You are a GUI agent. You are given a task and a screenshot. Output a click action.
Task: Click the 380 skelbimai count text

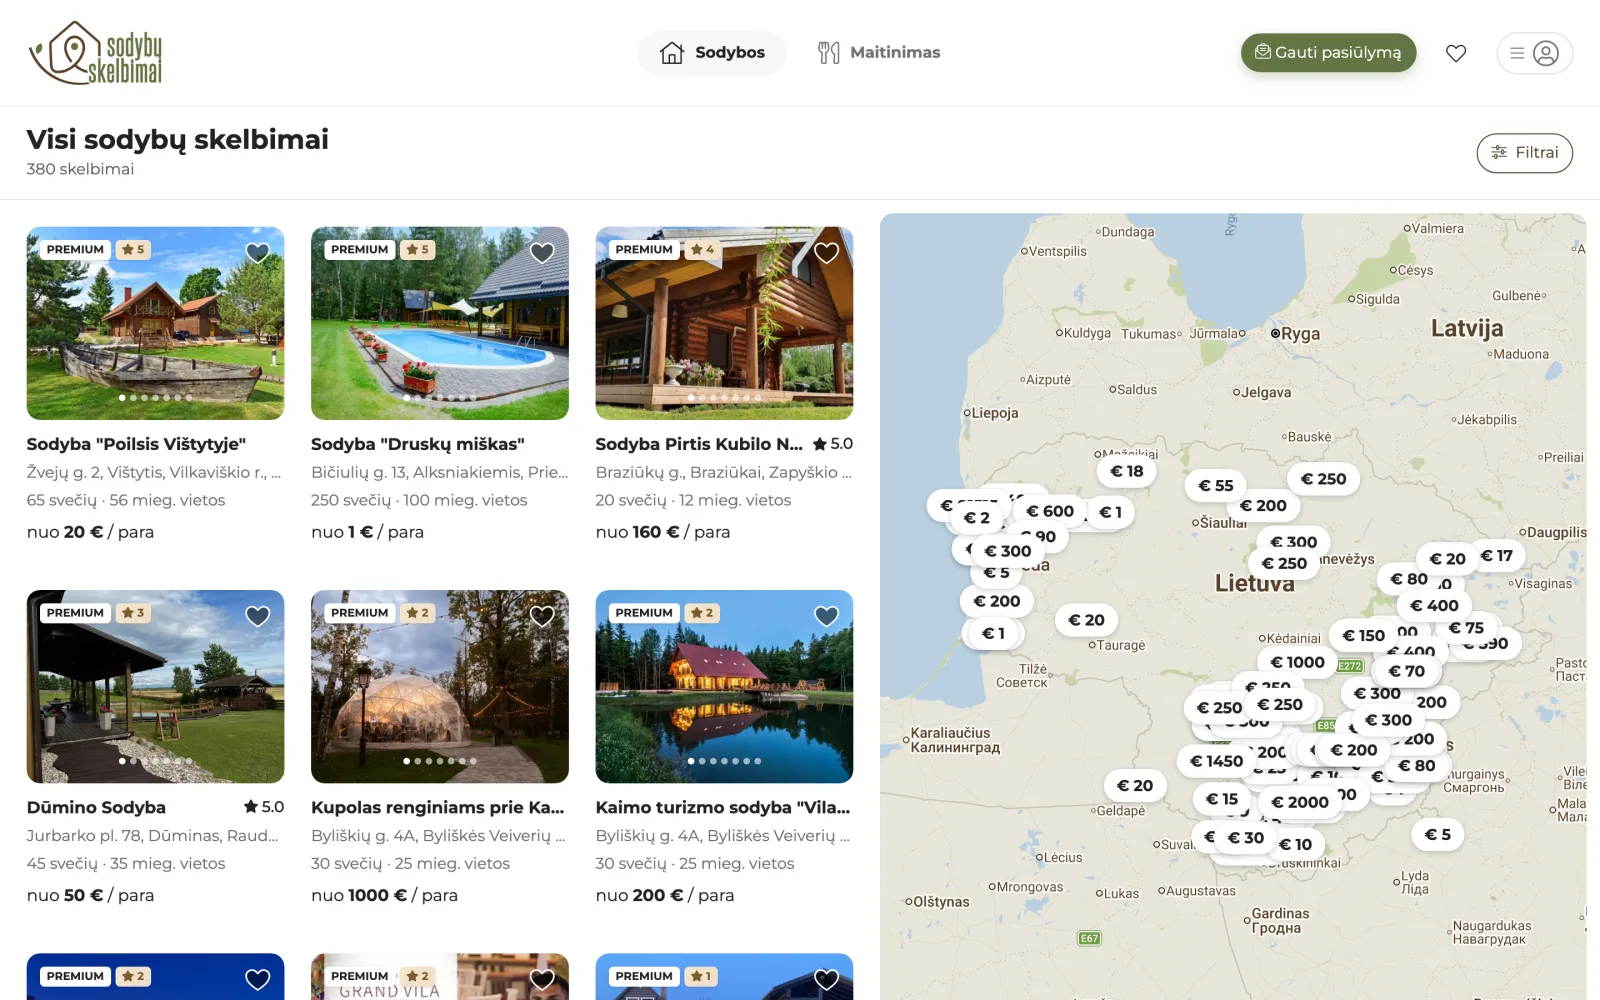click(80, 169)
